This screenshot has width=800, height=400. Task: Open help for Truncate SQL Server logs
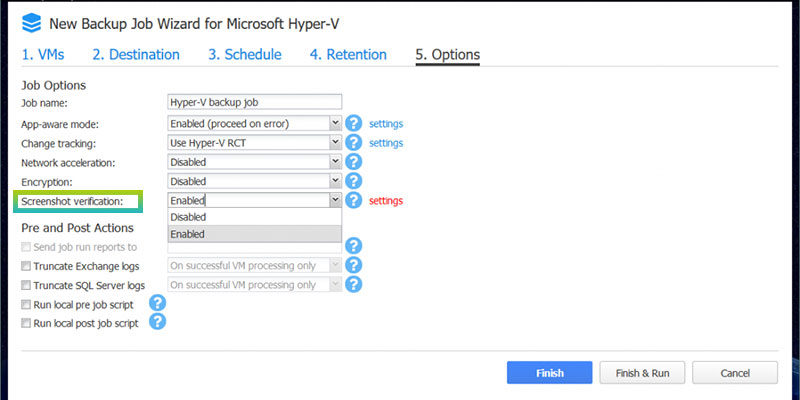pos(353,284)
